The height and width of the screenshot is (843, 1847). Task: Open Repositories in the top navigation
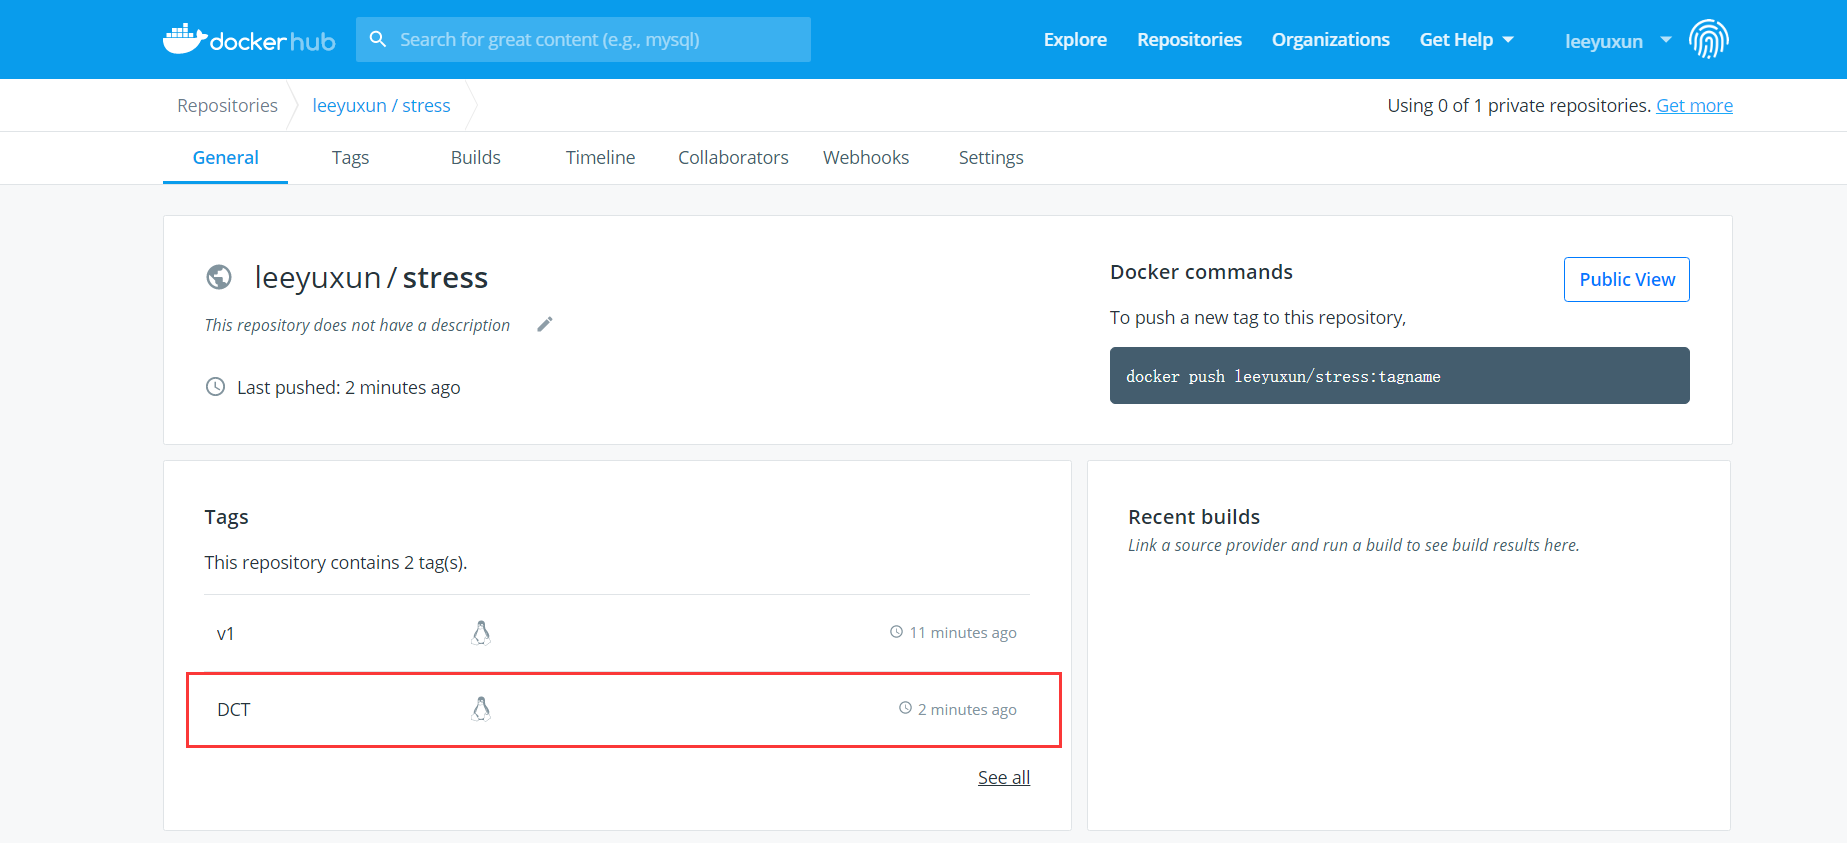(x=1189, y=40)
